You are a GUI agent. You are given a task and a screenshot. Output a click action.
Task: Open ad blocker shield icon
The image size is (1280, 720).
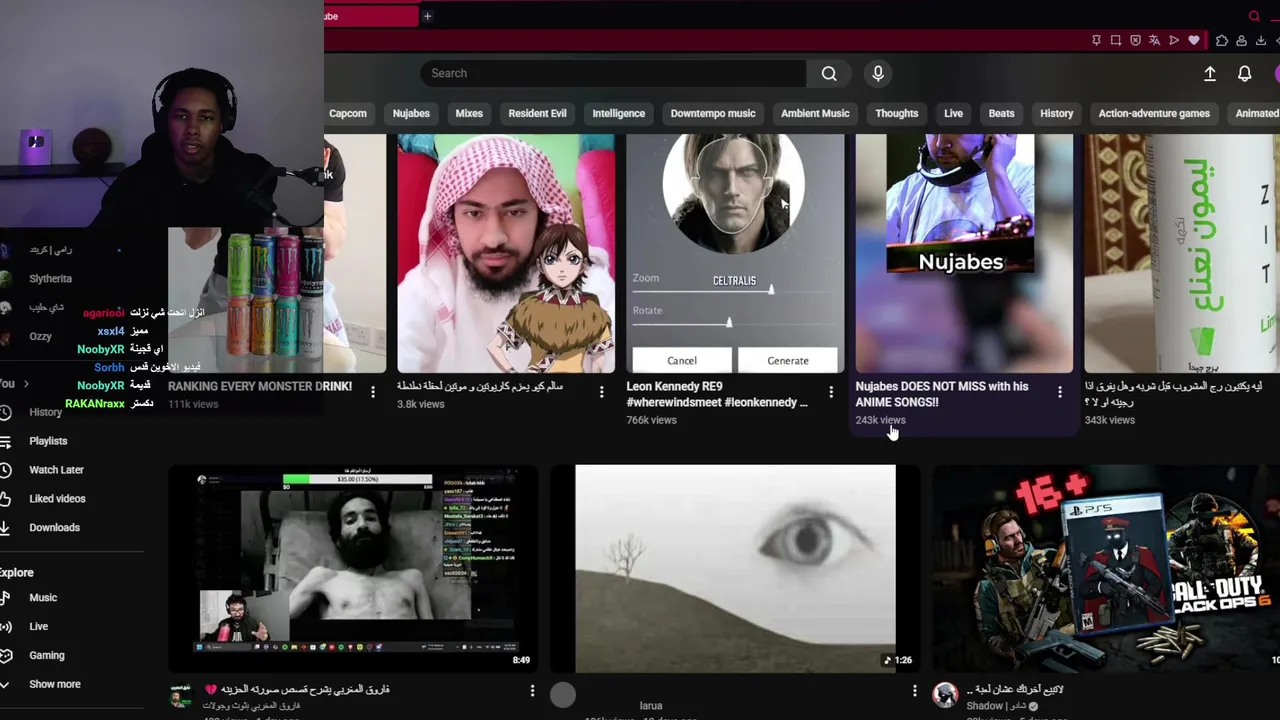click(1135, 41)
